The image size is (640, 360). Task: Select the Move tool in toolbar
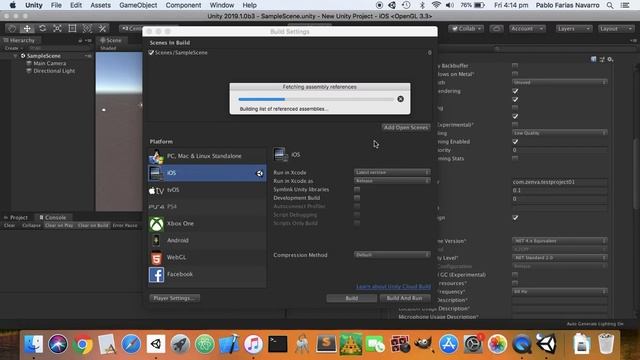[x=27, y=29]
